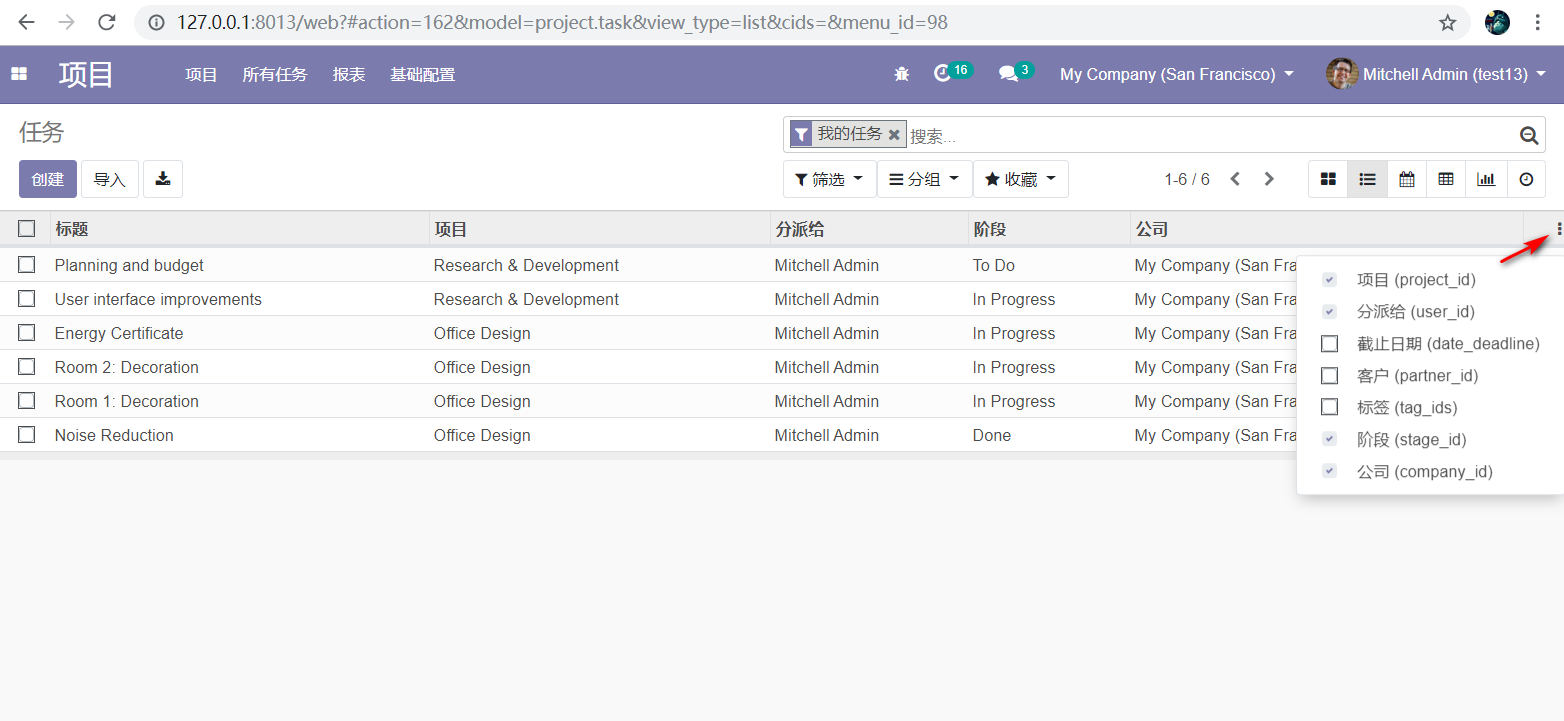The width and height of the screenshot is (1564, 721).
Task: Open the My Company (San Francisco) dropdown
Action: [x=1176, y=74]
